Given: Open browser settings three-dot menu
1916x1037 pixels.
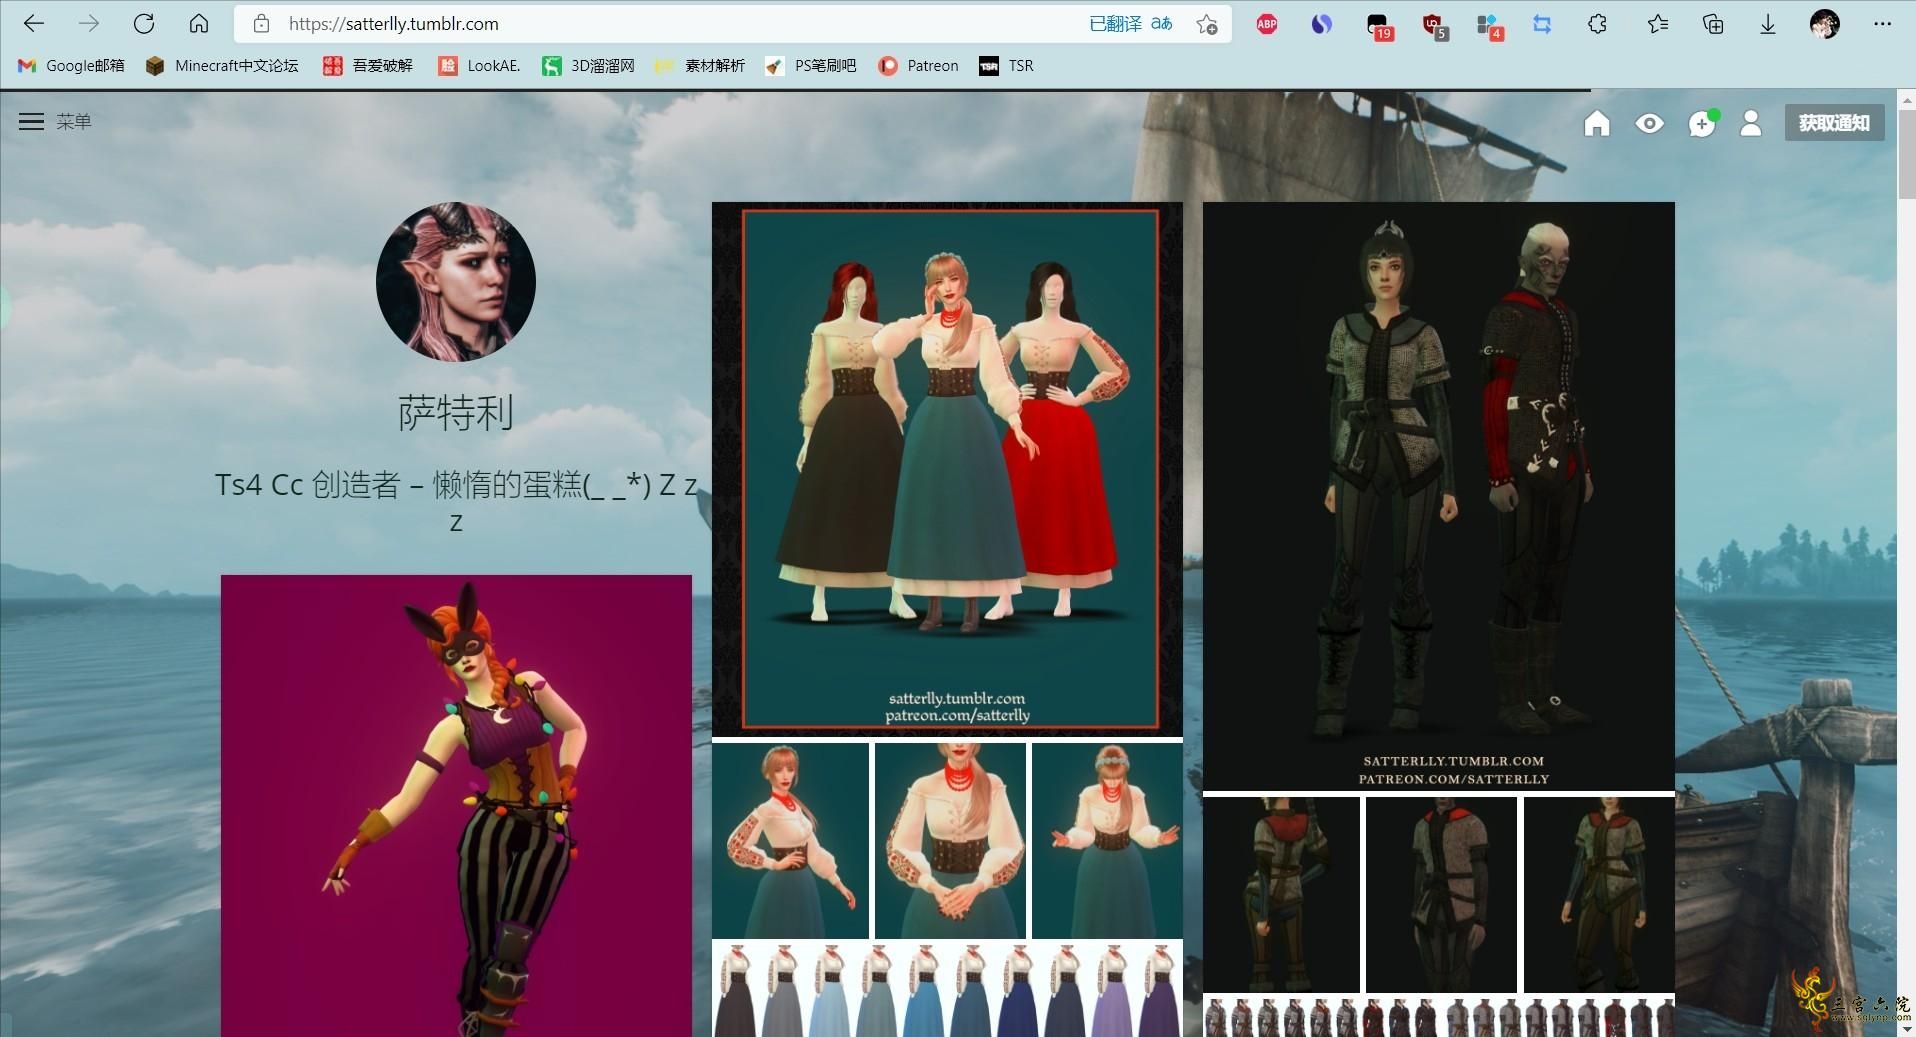Looking at the screenshot, I should (x=1882, y=24).
